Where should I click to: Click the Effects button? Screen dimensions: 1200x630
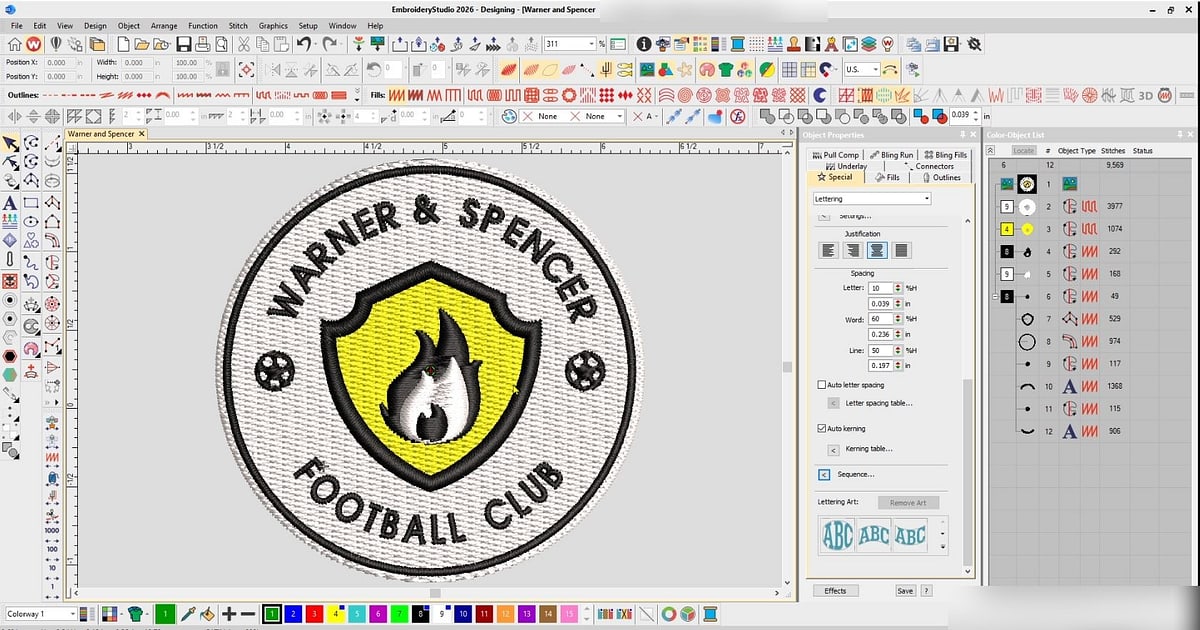835,591
